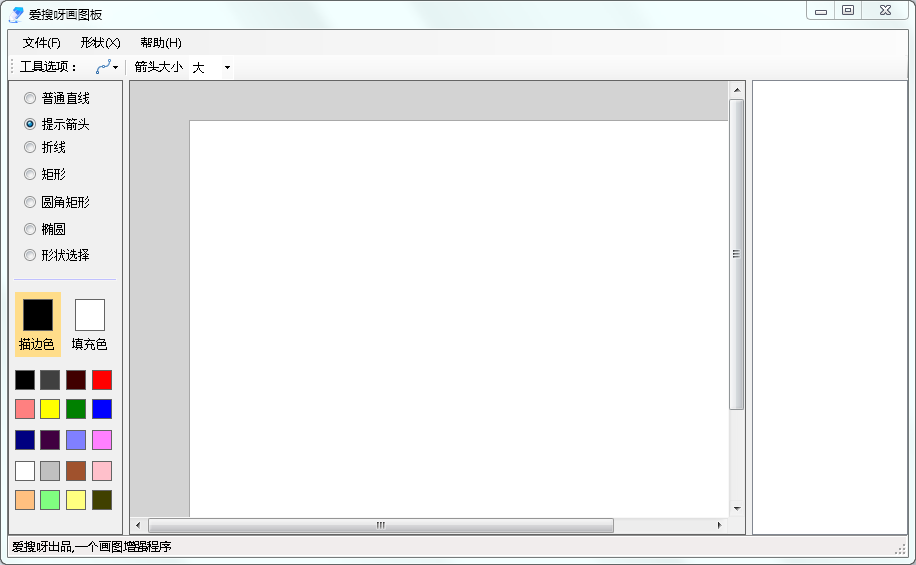The width and height of the screenshot is (916, 565).
Task: Pick the green palette swatch
Action: tap(76, 409)
